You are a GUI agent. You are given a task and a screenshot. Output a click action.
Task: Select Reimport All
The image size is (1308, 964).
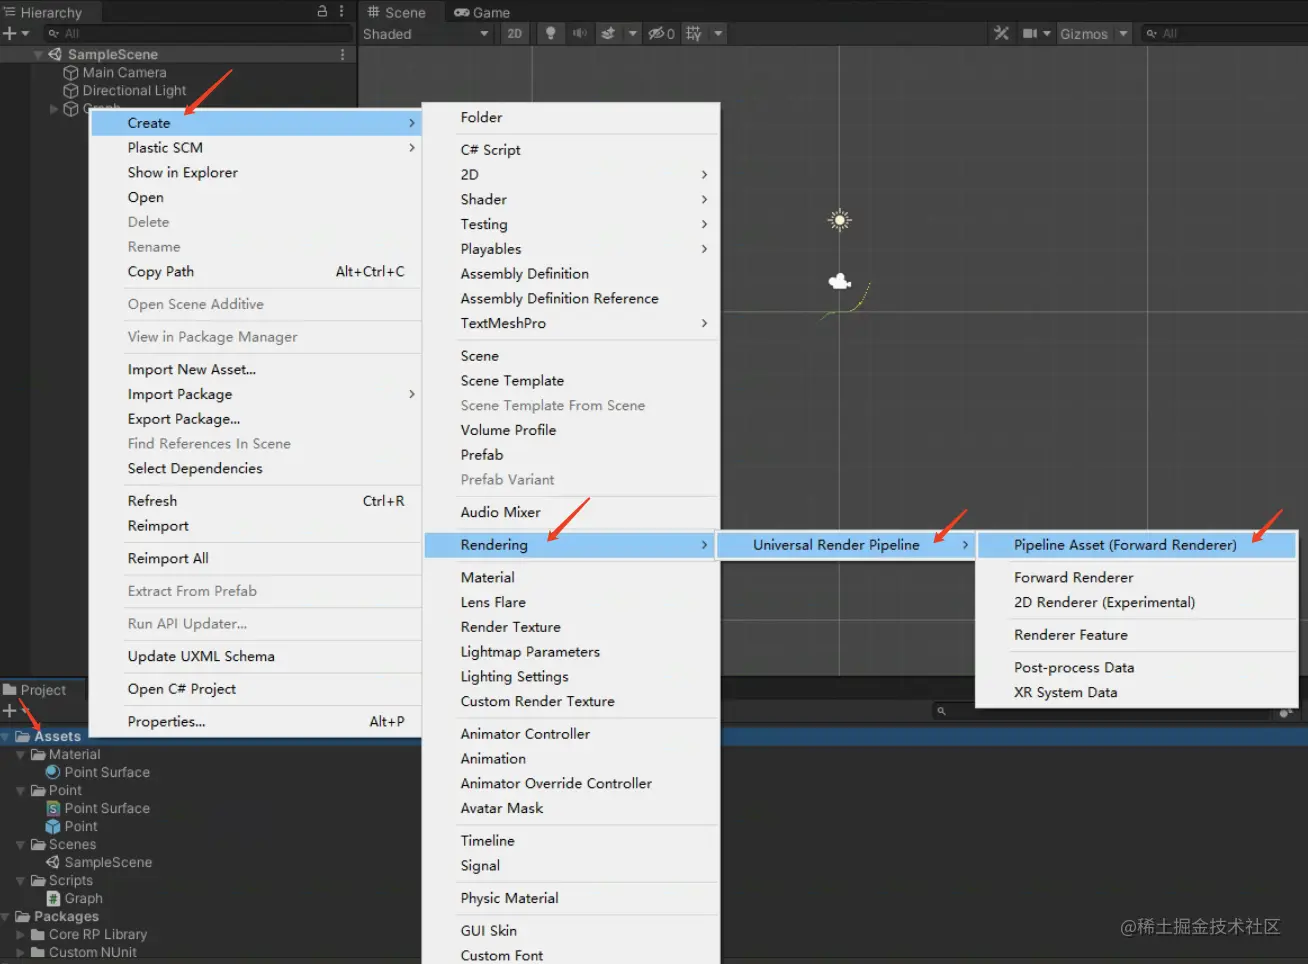(256, 559)
